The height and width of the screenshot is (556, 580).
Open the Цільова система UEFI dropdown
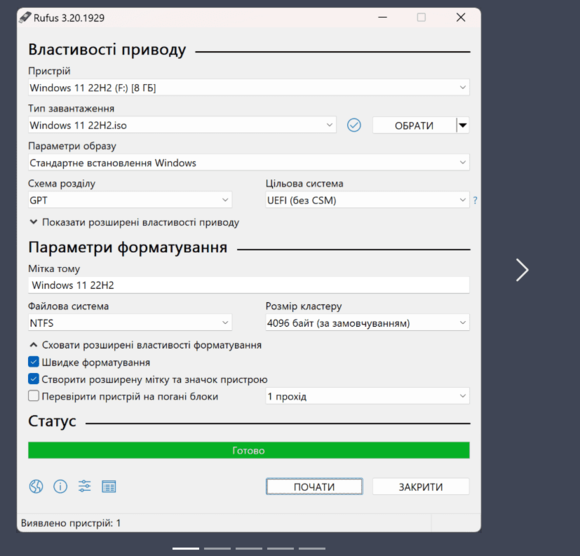click(367, 200)
